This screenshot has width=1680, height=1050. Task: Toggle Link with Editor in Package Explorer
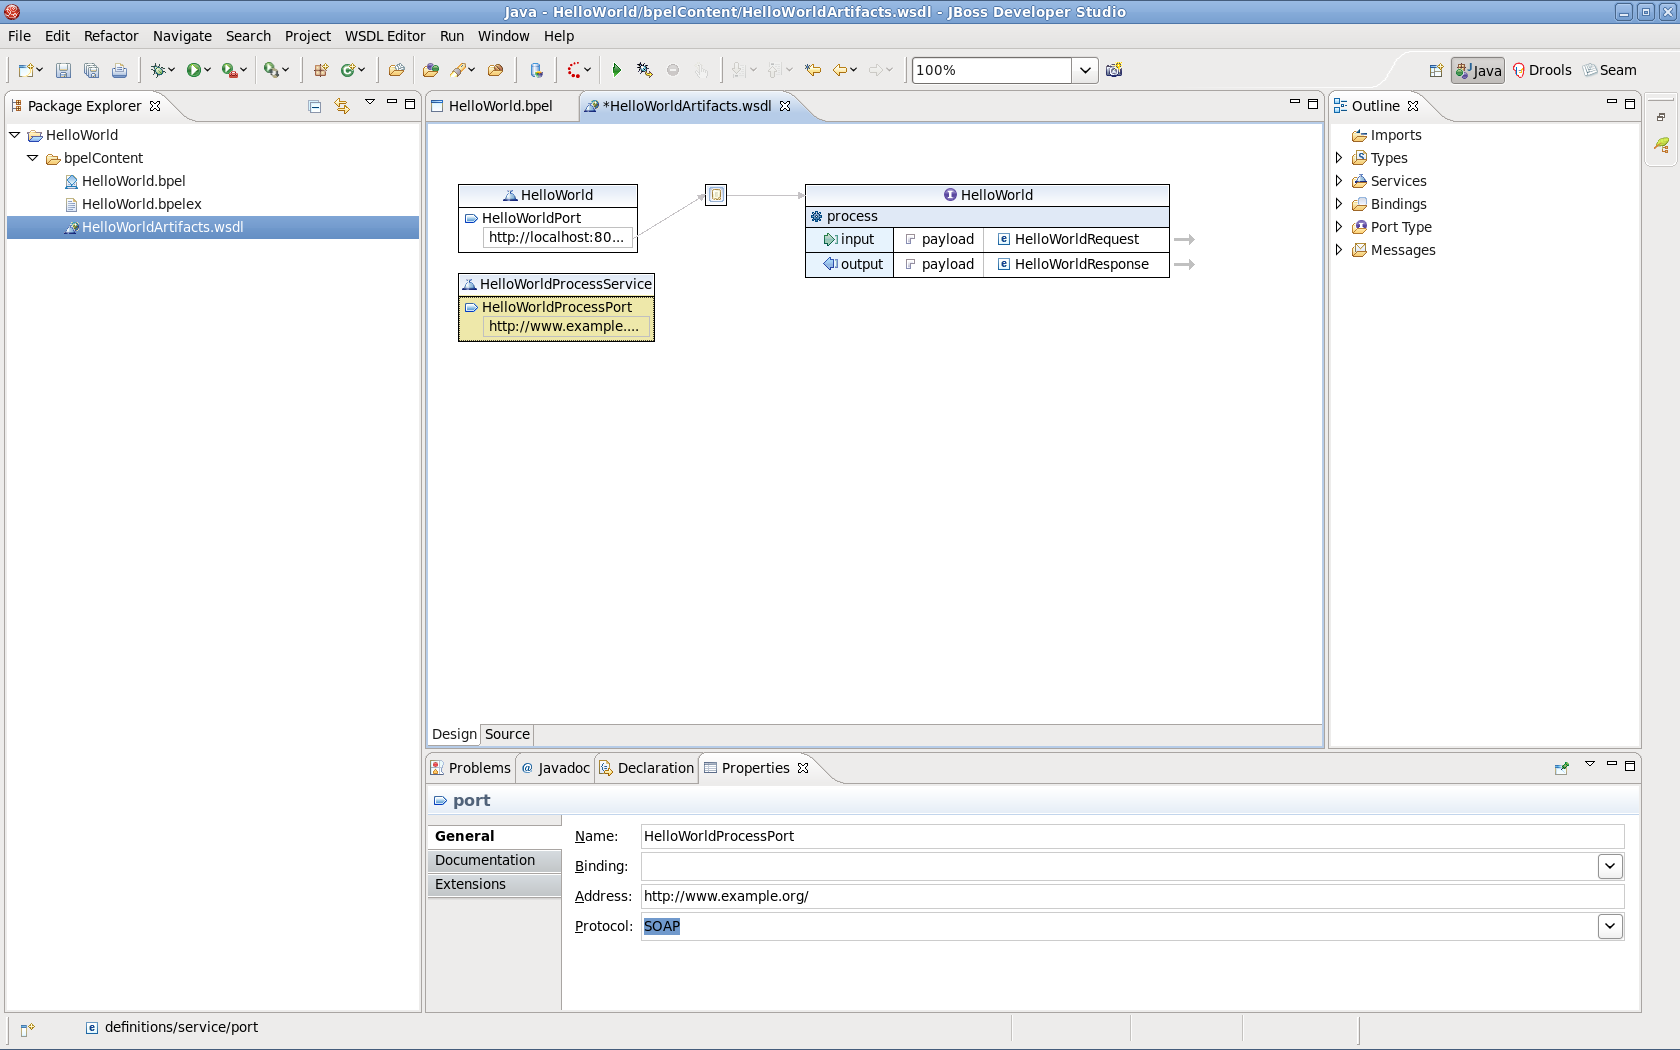(342, 105)
